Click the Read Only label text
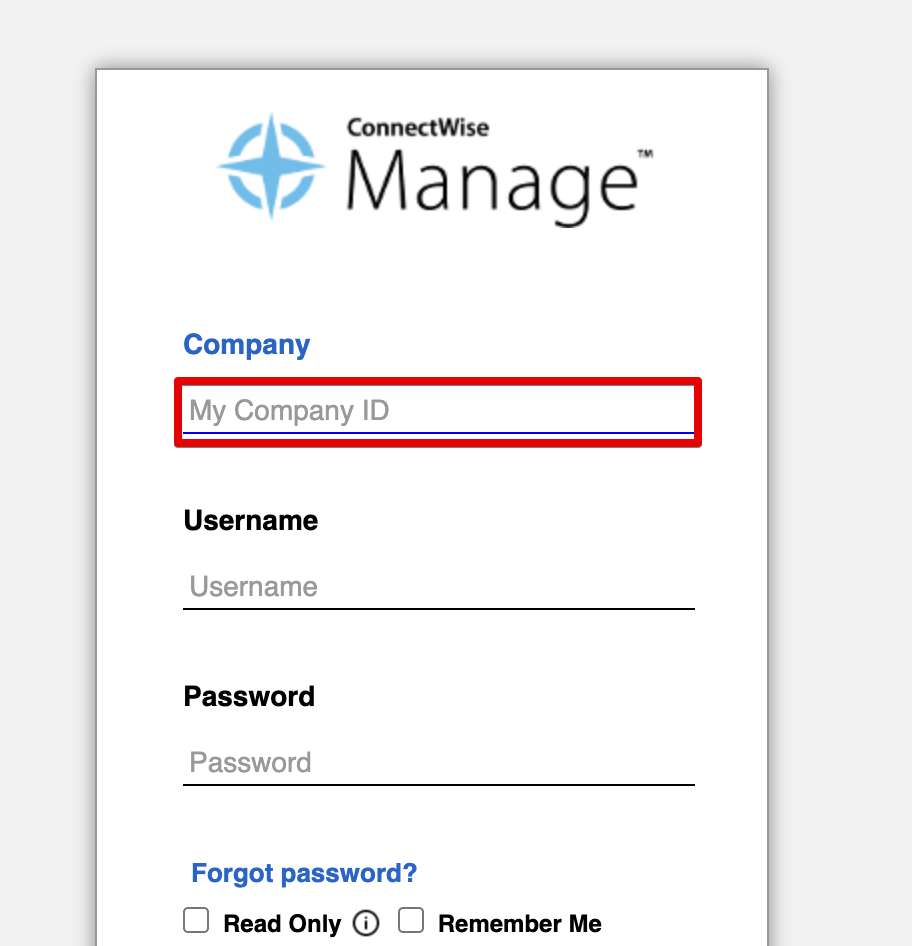 282,924
